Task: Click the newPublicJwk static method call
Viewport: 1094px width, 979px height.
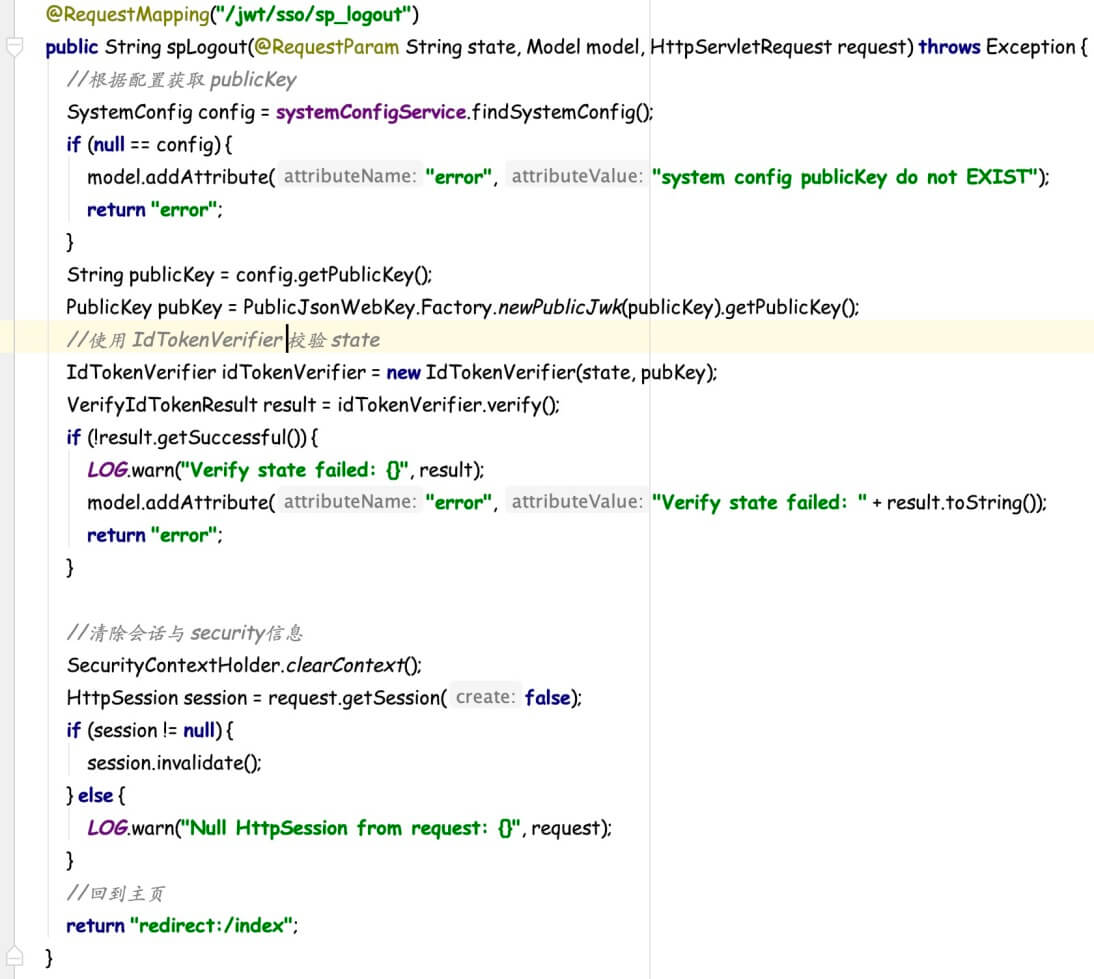Action: coord(560,307)
